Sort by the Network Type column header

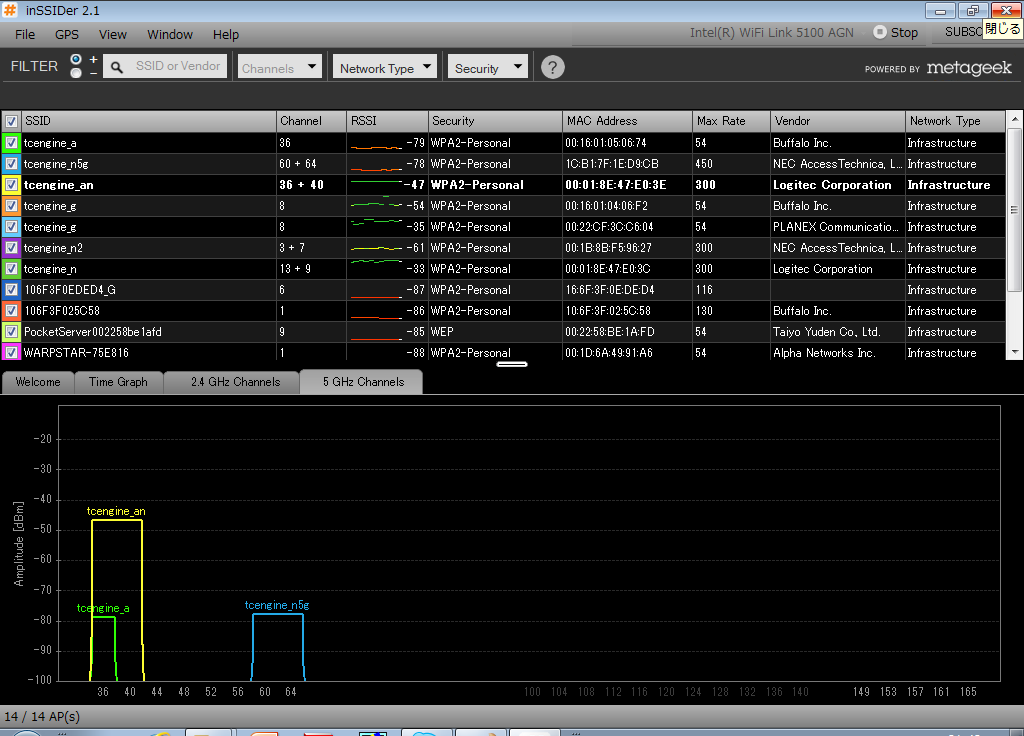point(955,121)
